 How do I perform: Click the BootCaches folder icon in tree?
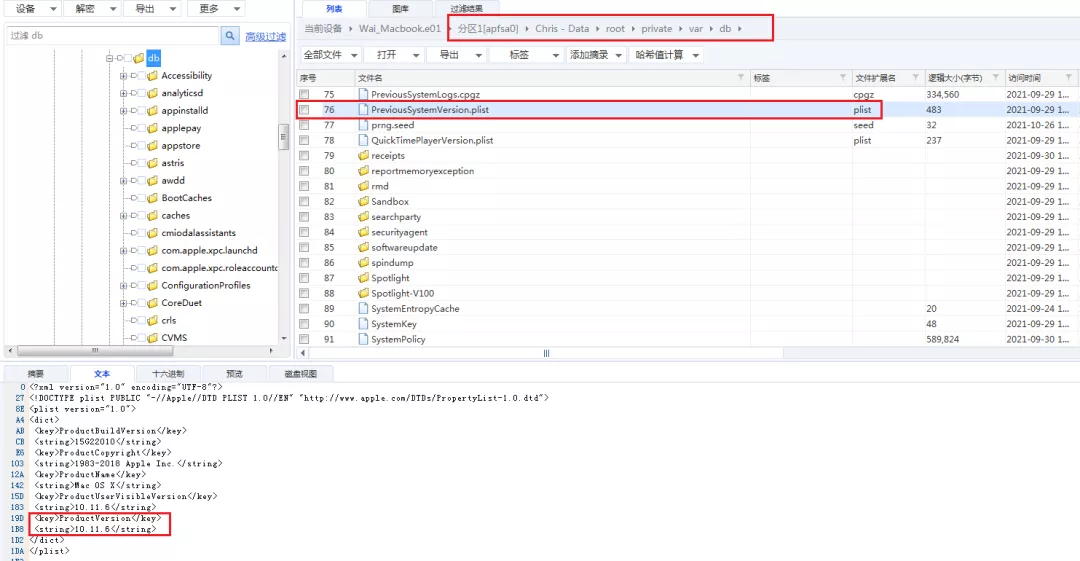[x=153, y=198]
